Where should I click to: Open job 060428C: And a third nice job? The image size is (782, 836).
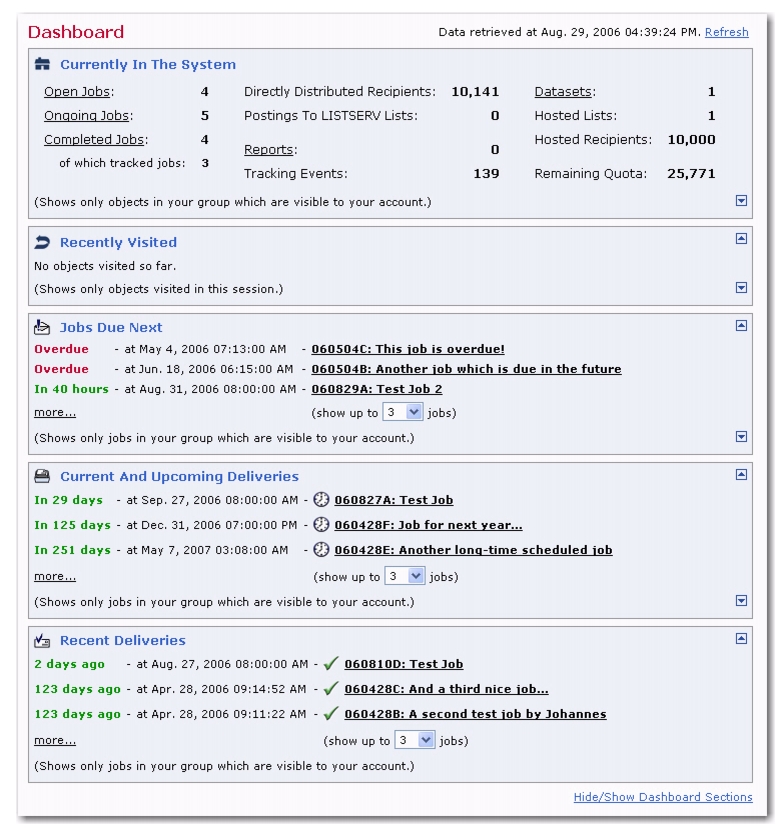click(446, 689)
